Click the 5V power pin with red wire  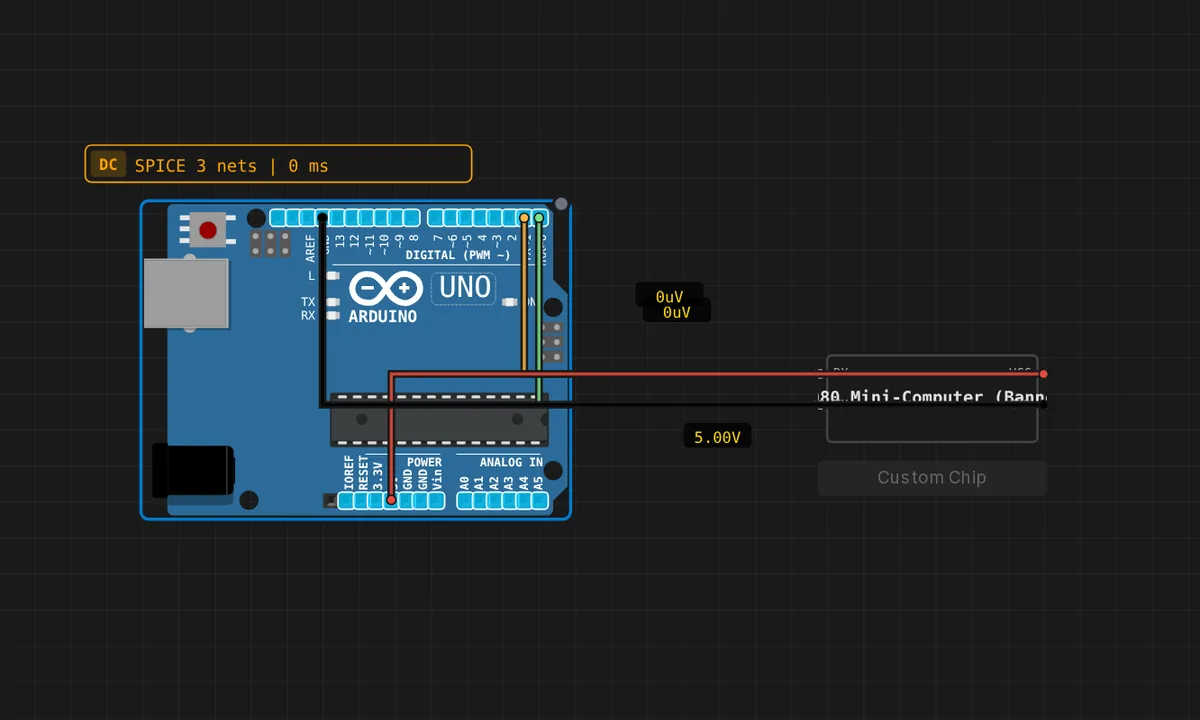[391, 500]
